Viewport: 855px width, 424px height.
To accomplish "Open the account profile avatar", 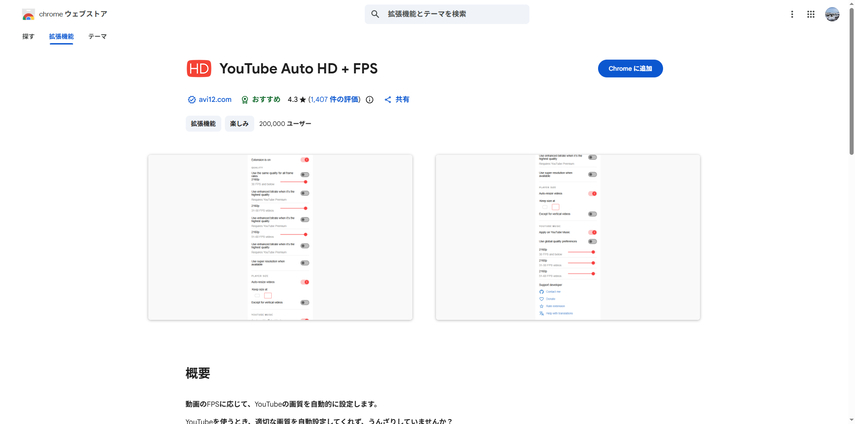I will tap(832, 14).
